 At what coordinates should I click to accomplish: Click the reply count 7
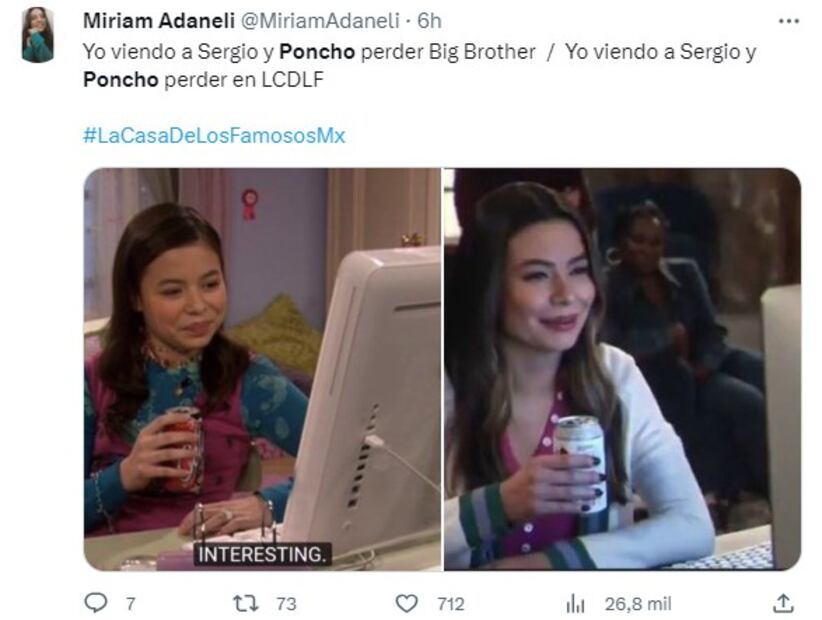coord(131,604)
